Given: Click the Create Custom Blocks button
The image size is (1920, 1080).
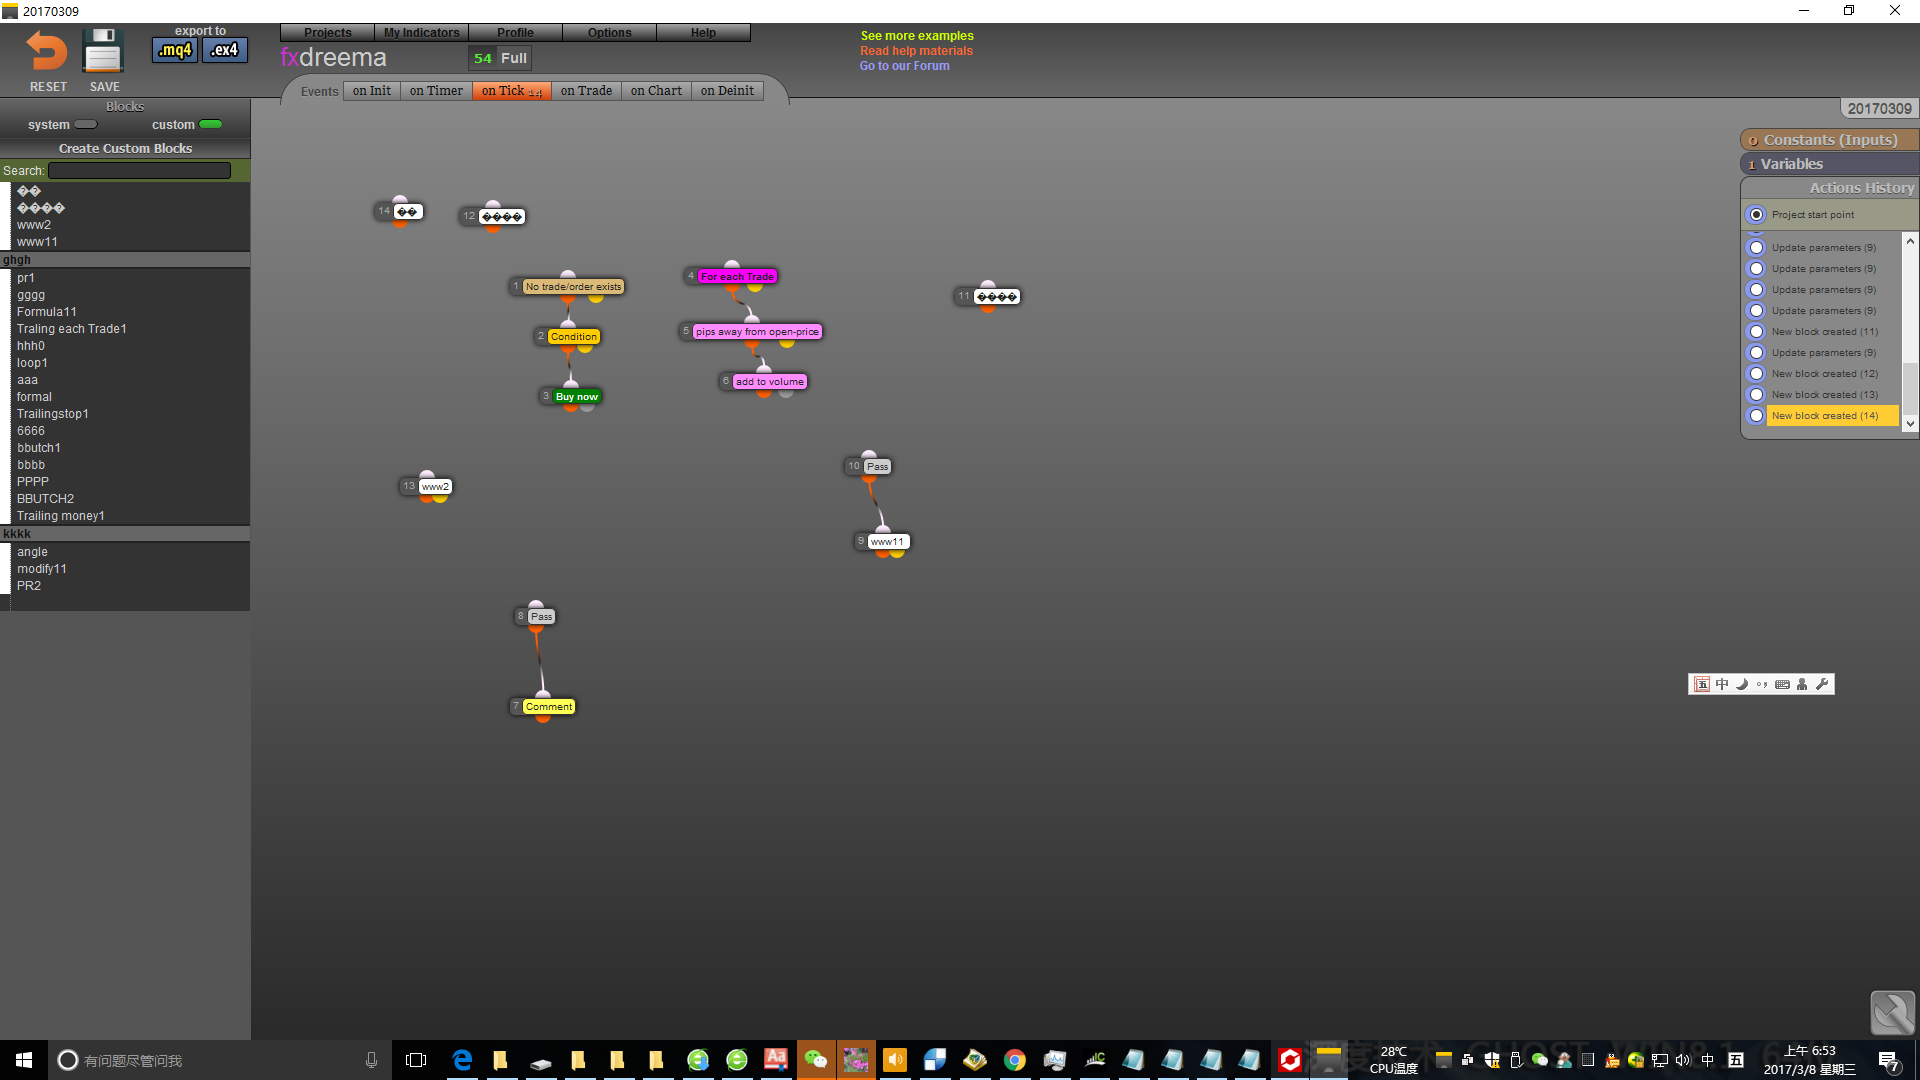Looking at the screenshot, I should [x=125, y=148].
